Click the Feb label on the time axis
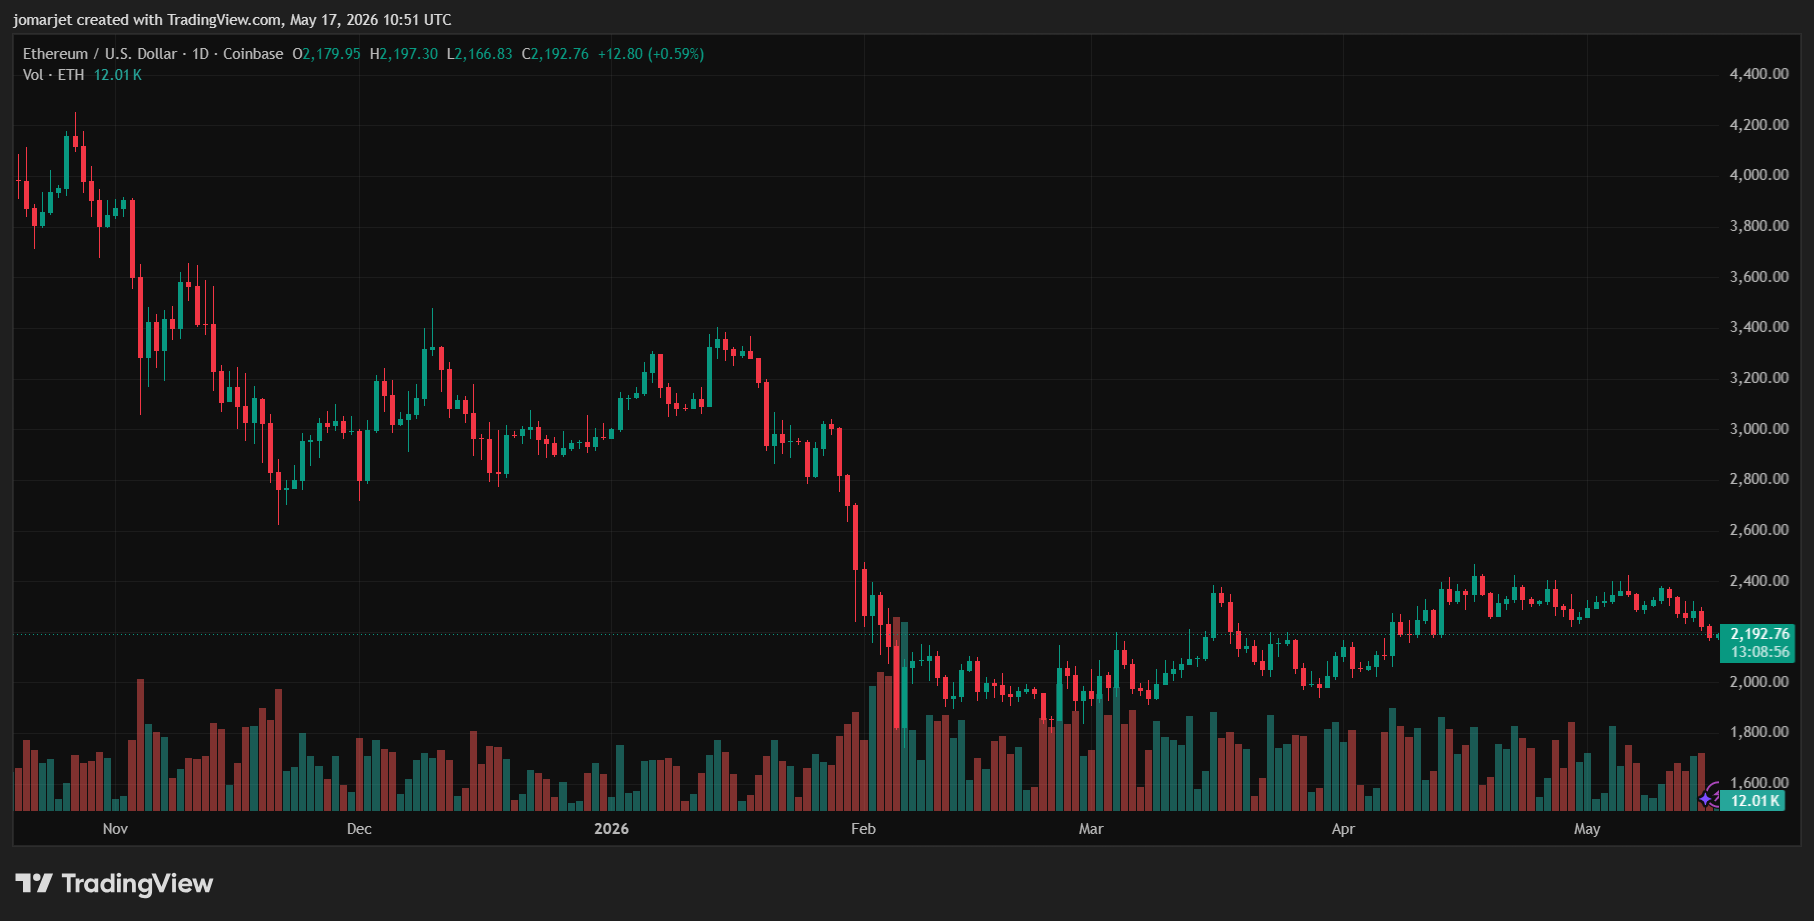 coord(863,829)
